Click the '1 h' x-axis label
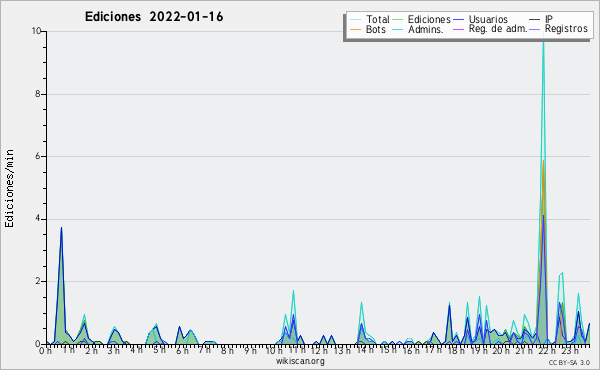600x370 pixels. click(x=68, y=350)
